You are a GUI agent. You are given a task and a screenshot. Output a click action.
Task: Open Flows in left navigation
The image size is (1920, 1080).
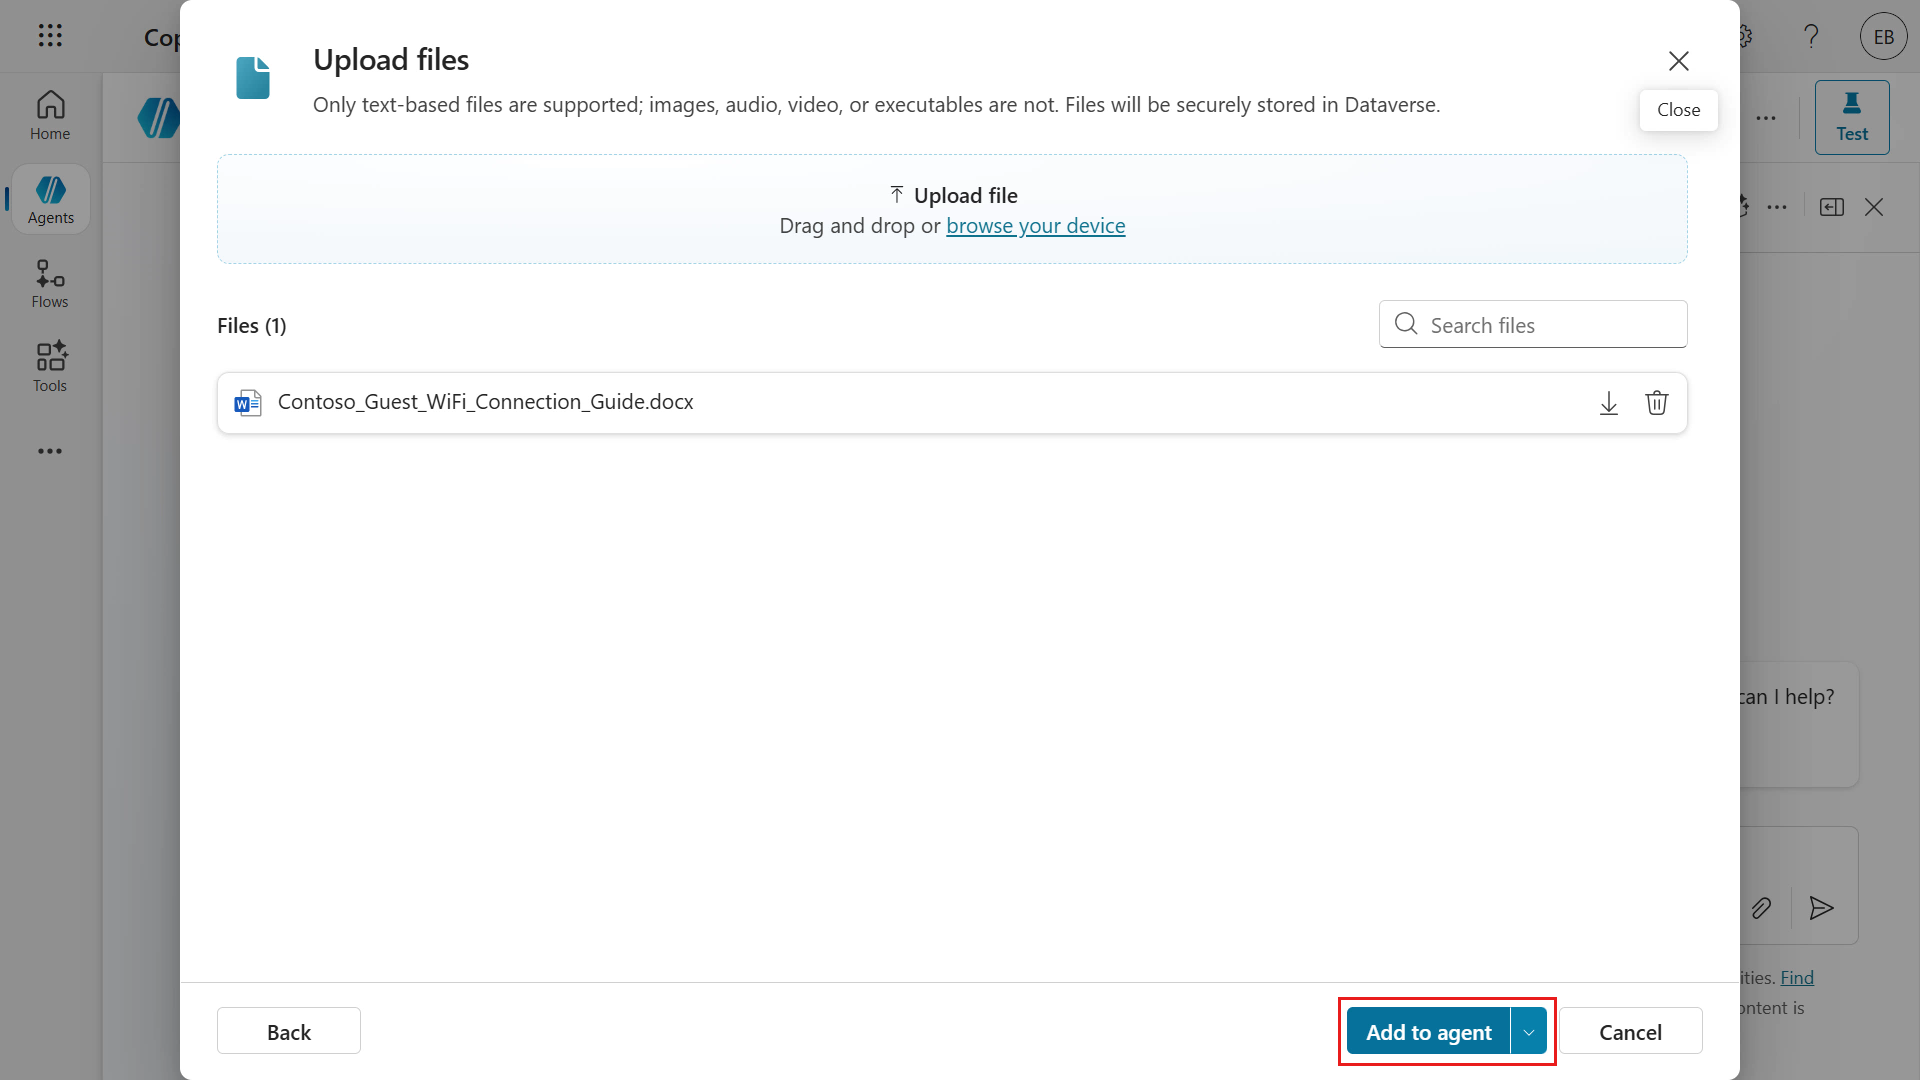click(50, 284)
